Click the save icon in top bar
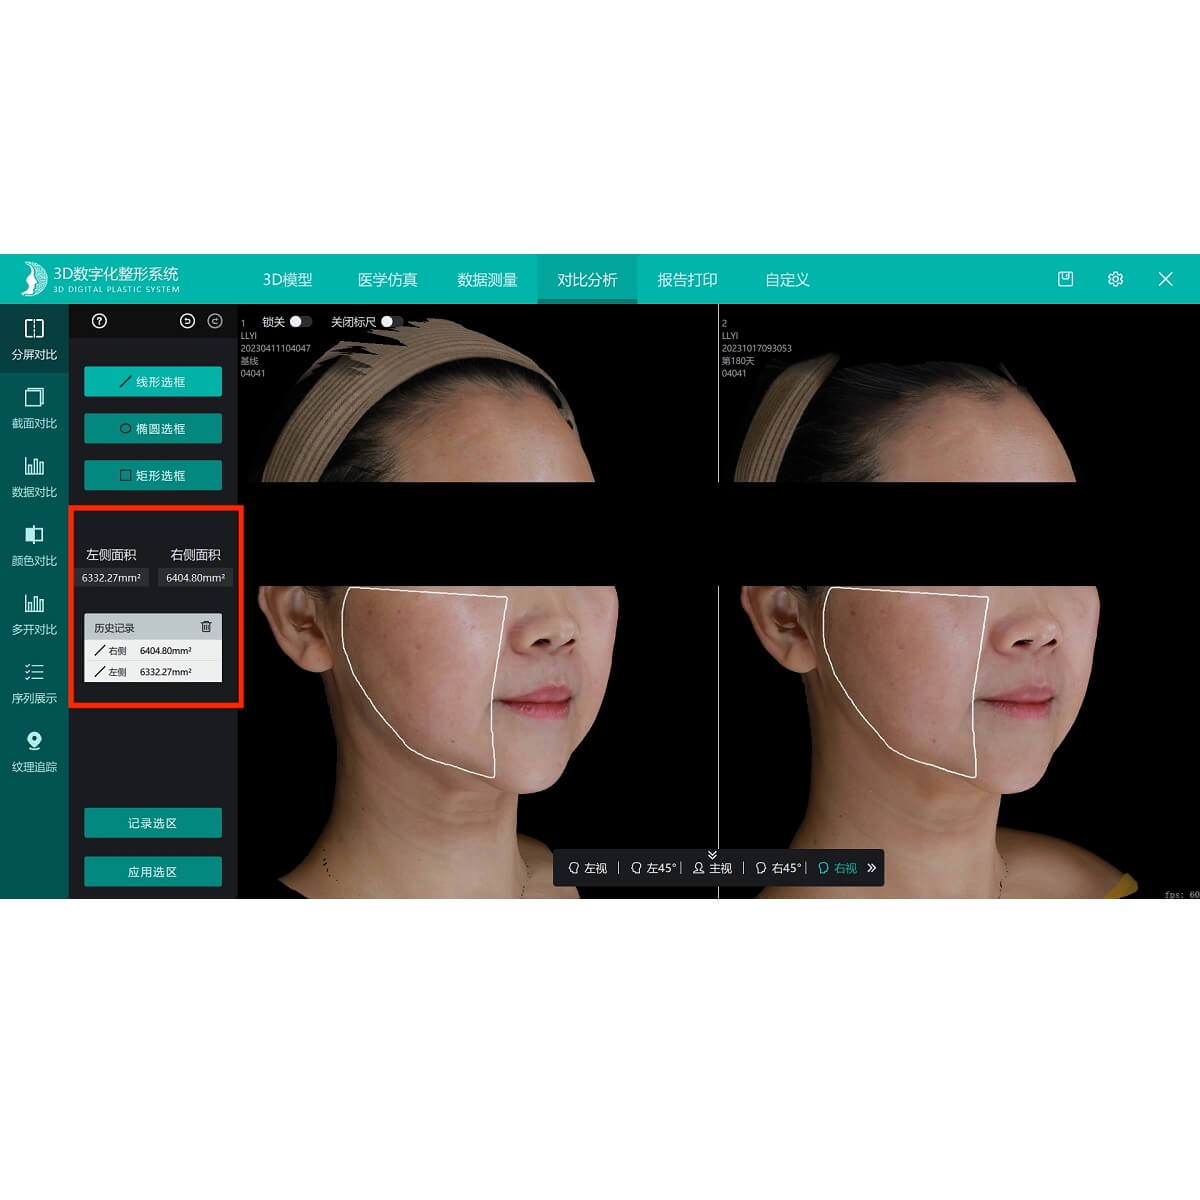This screenshot has height=1200, width=1200. point(1065,279)
